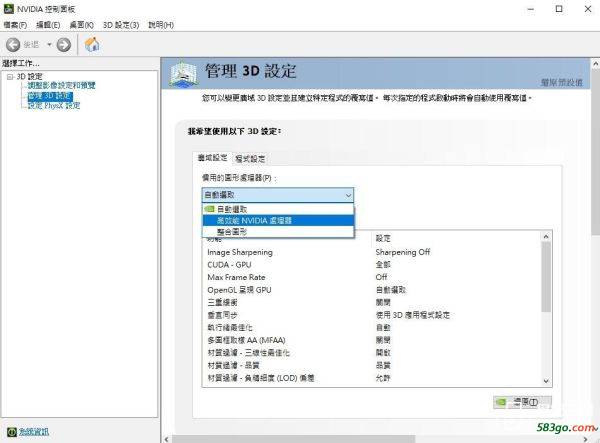This screenshot has height=443, width=600.
Task: Close the NVIDIA control panel window
Action: (588, 9)
